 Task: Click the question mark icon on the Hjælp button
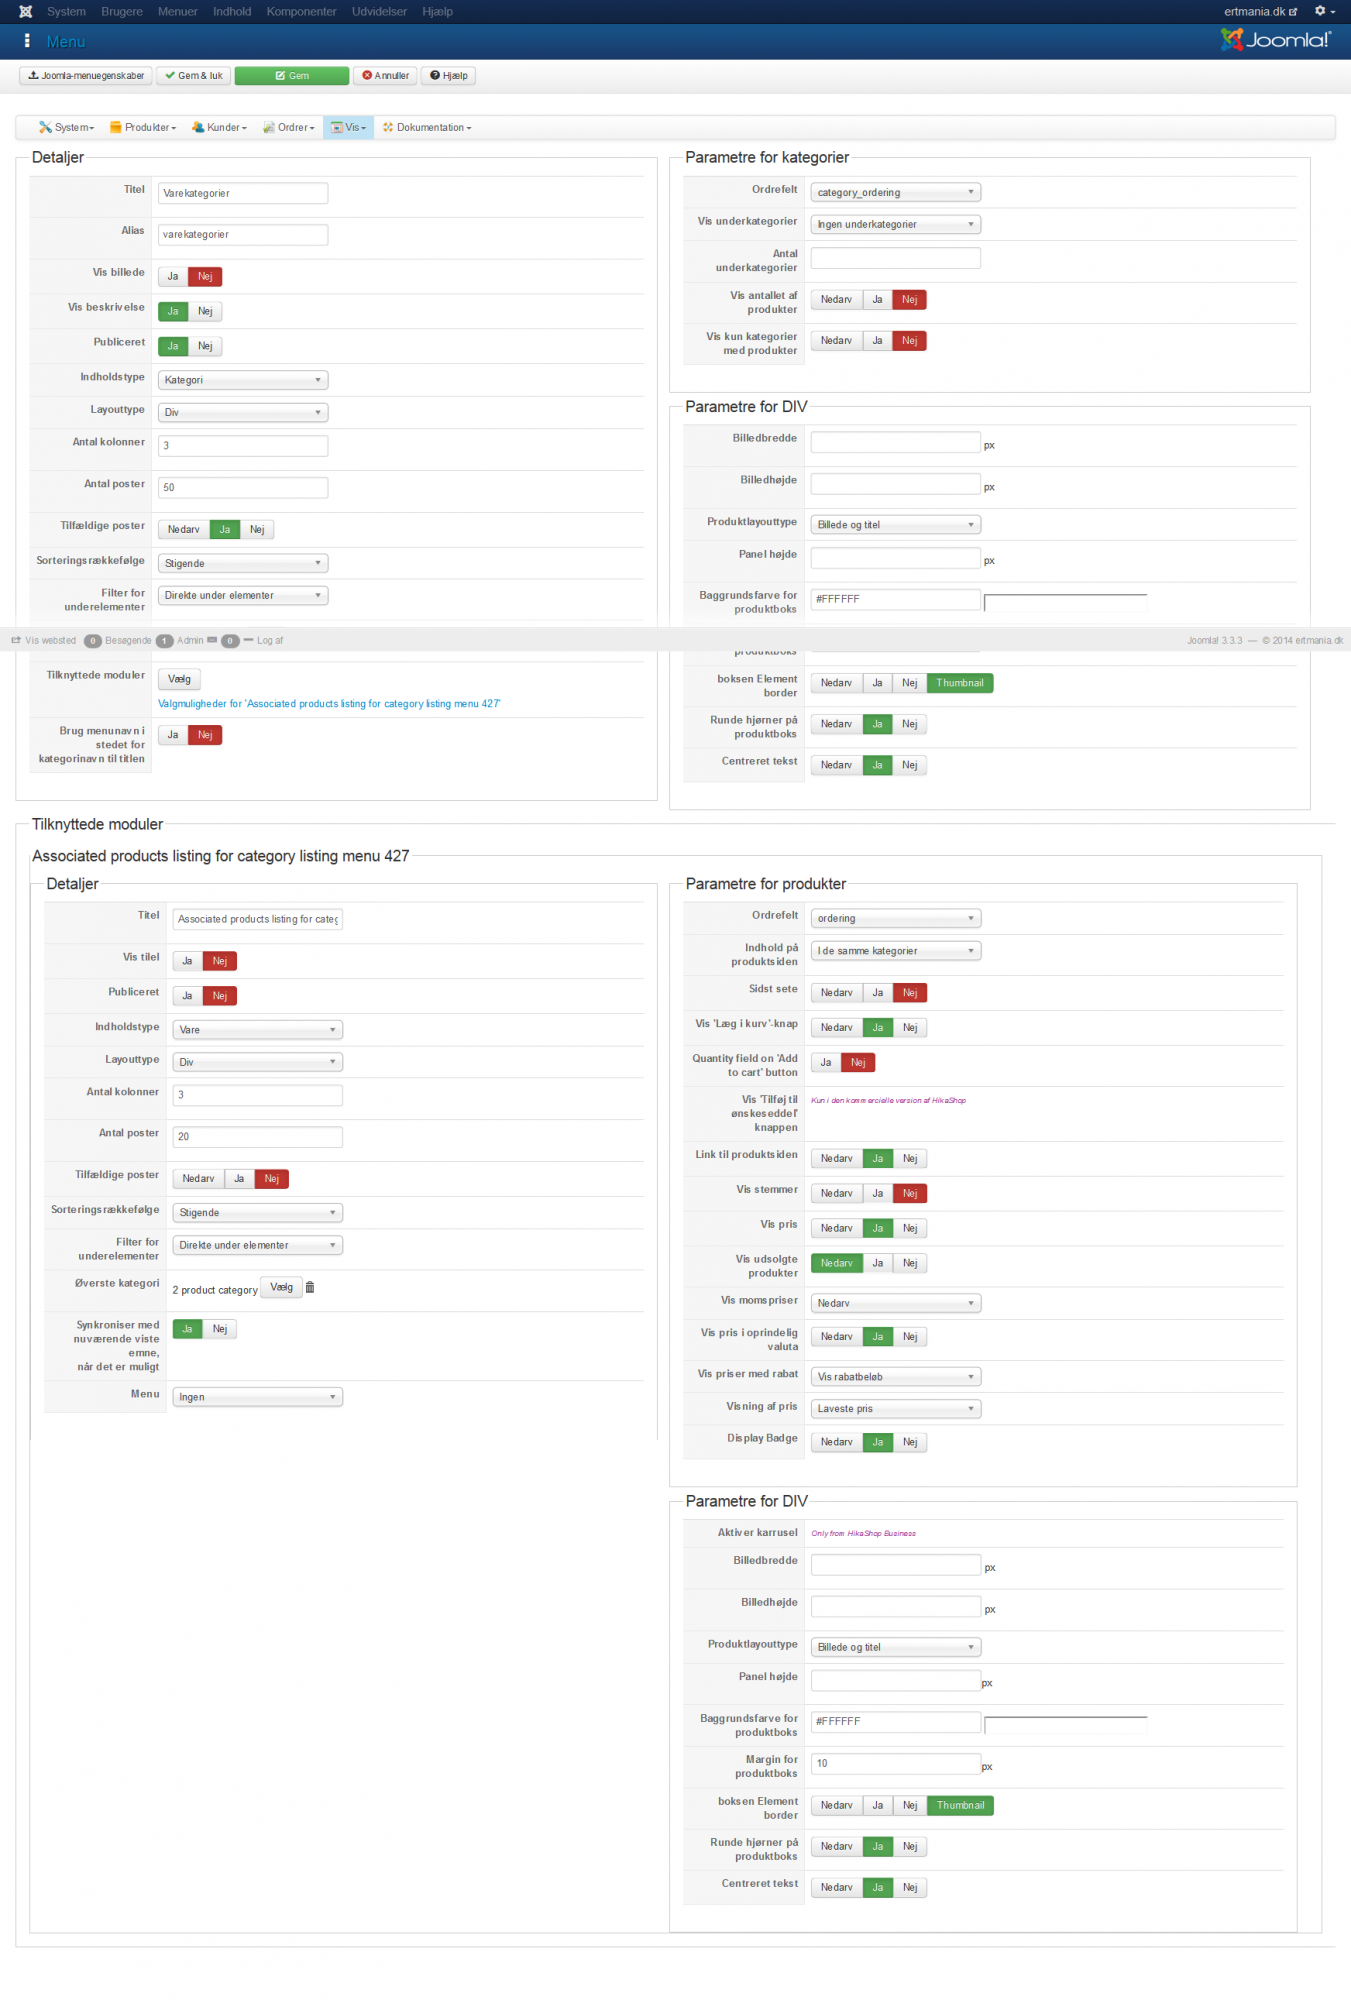(x=435, y=76)
